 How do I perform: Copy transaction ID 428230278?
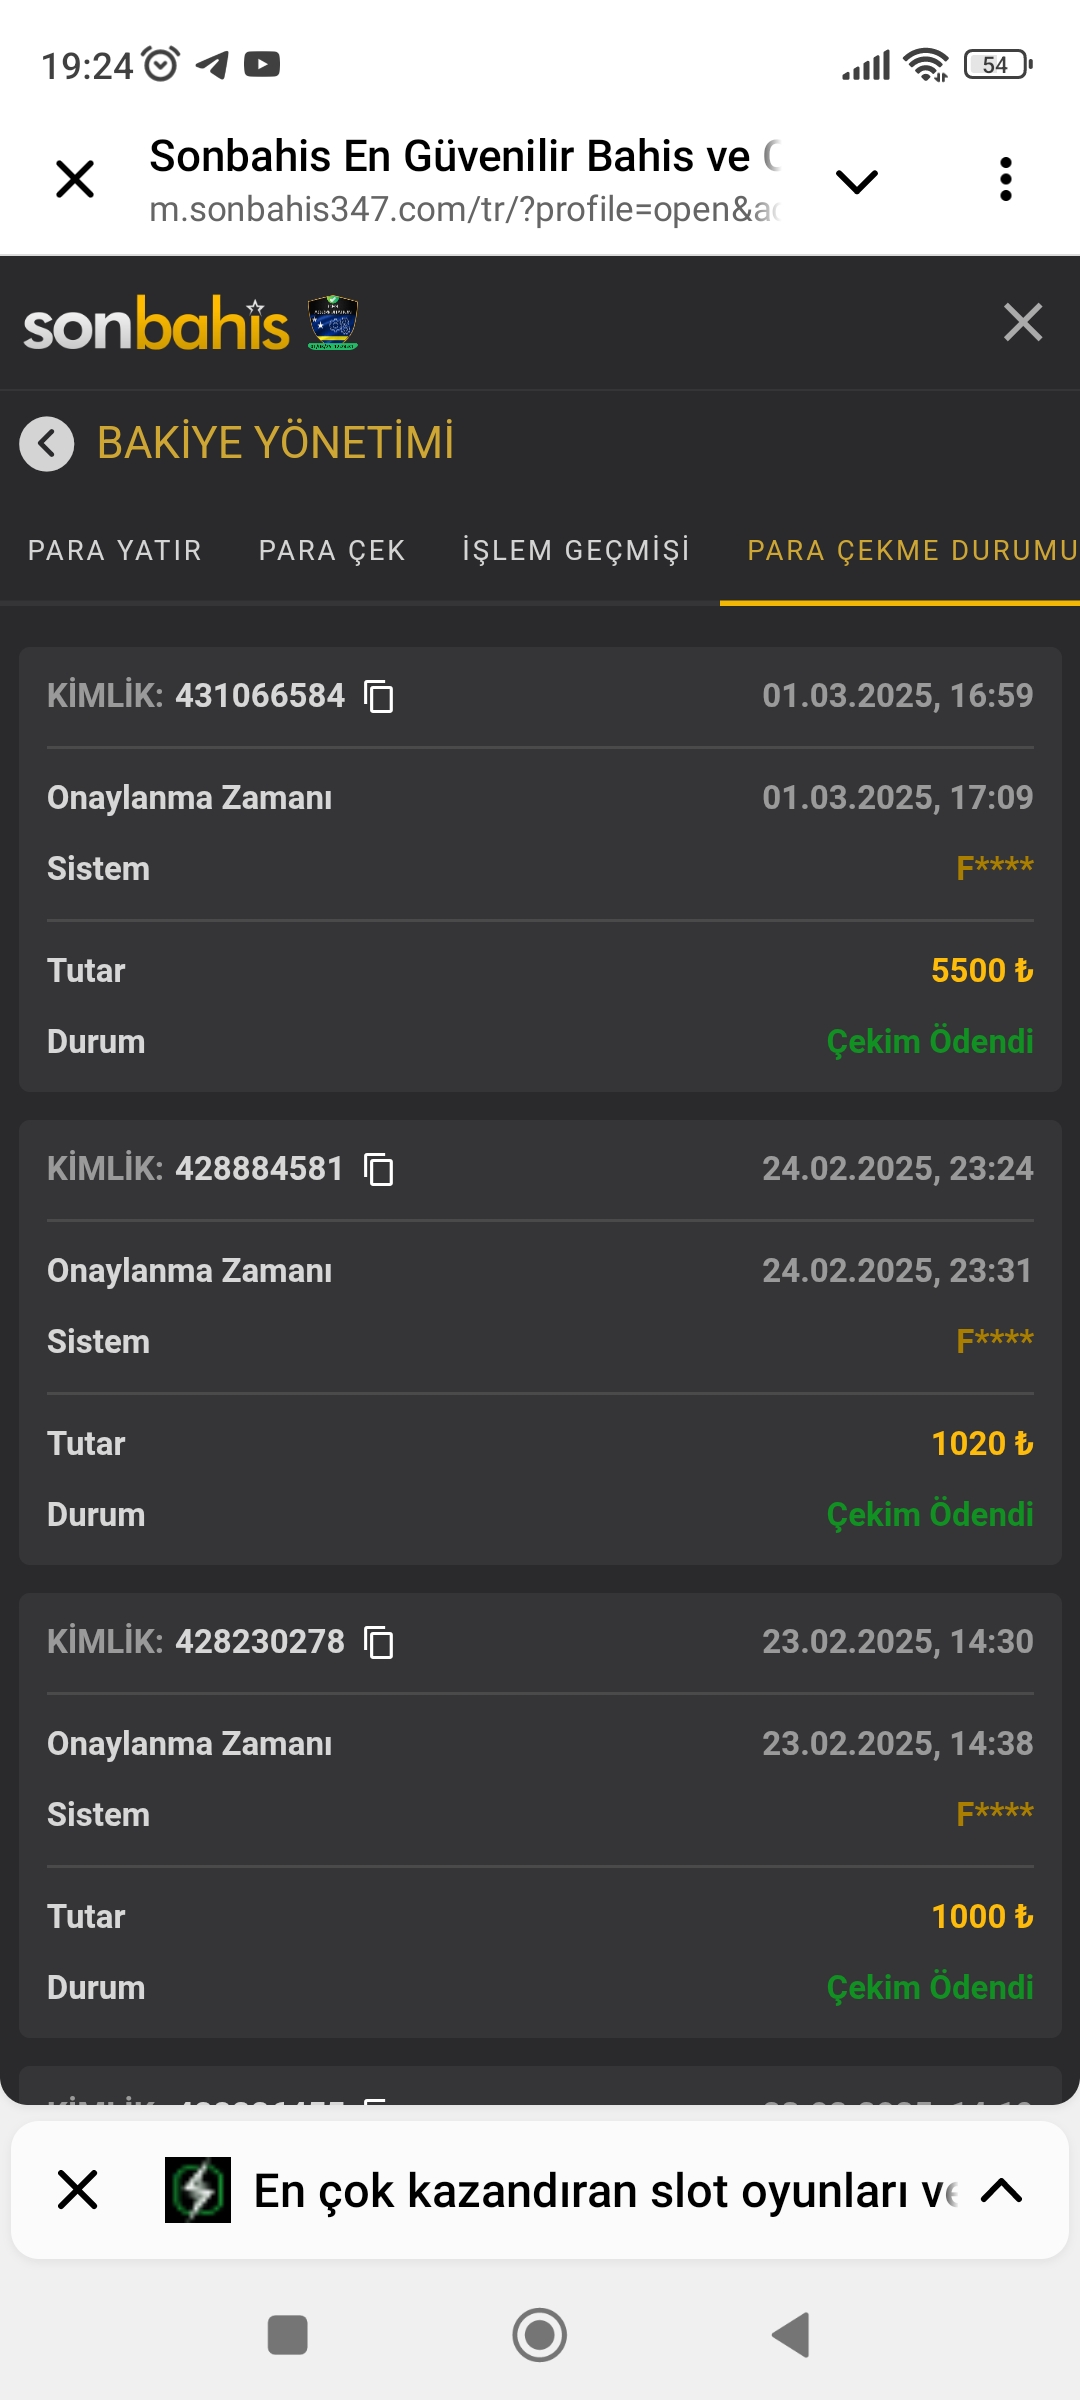click(x=379, y=1642)
